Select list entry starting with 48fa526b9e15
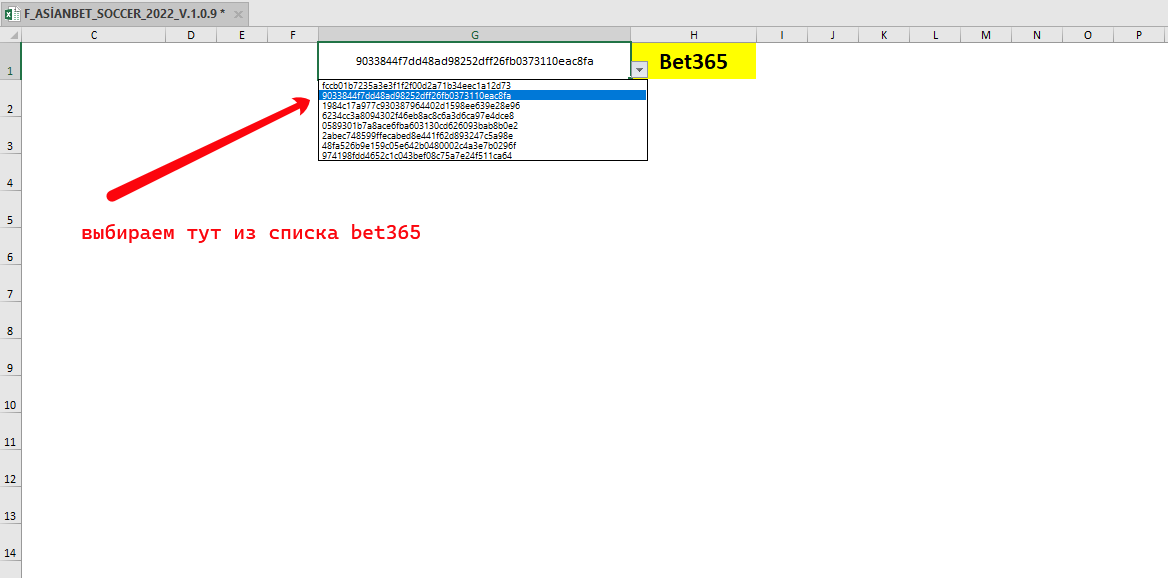This screenshot has height=578, width=1168. (x=418, y=145)
